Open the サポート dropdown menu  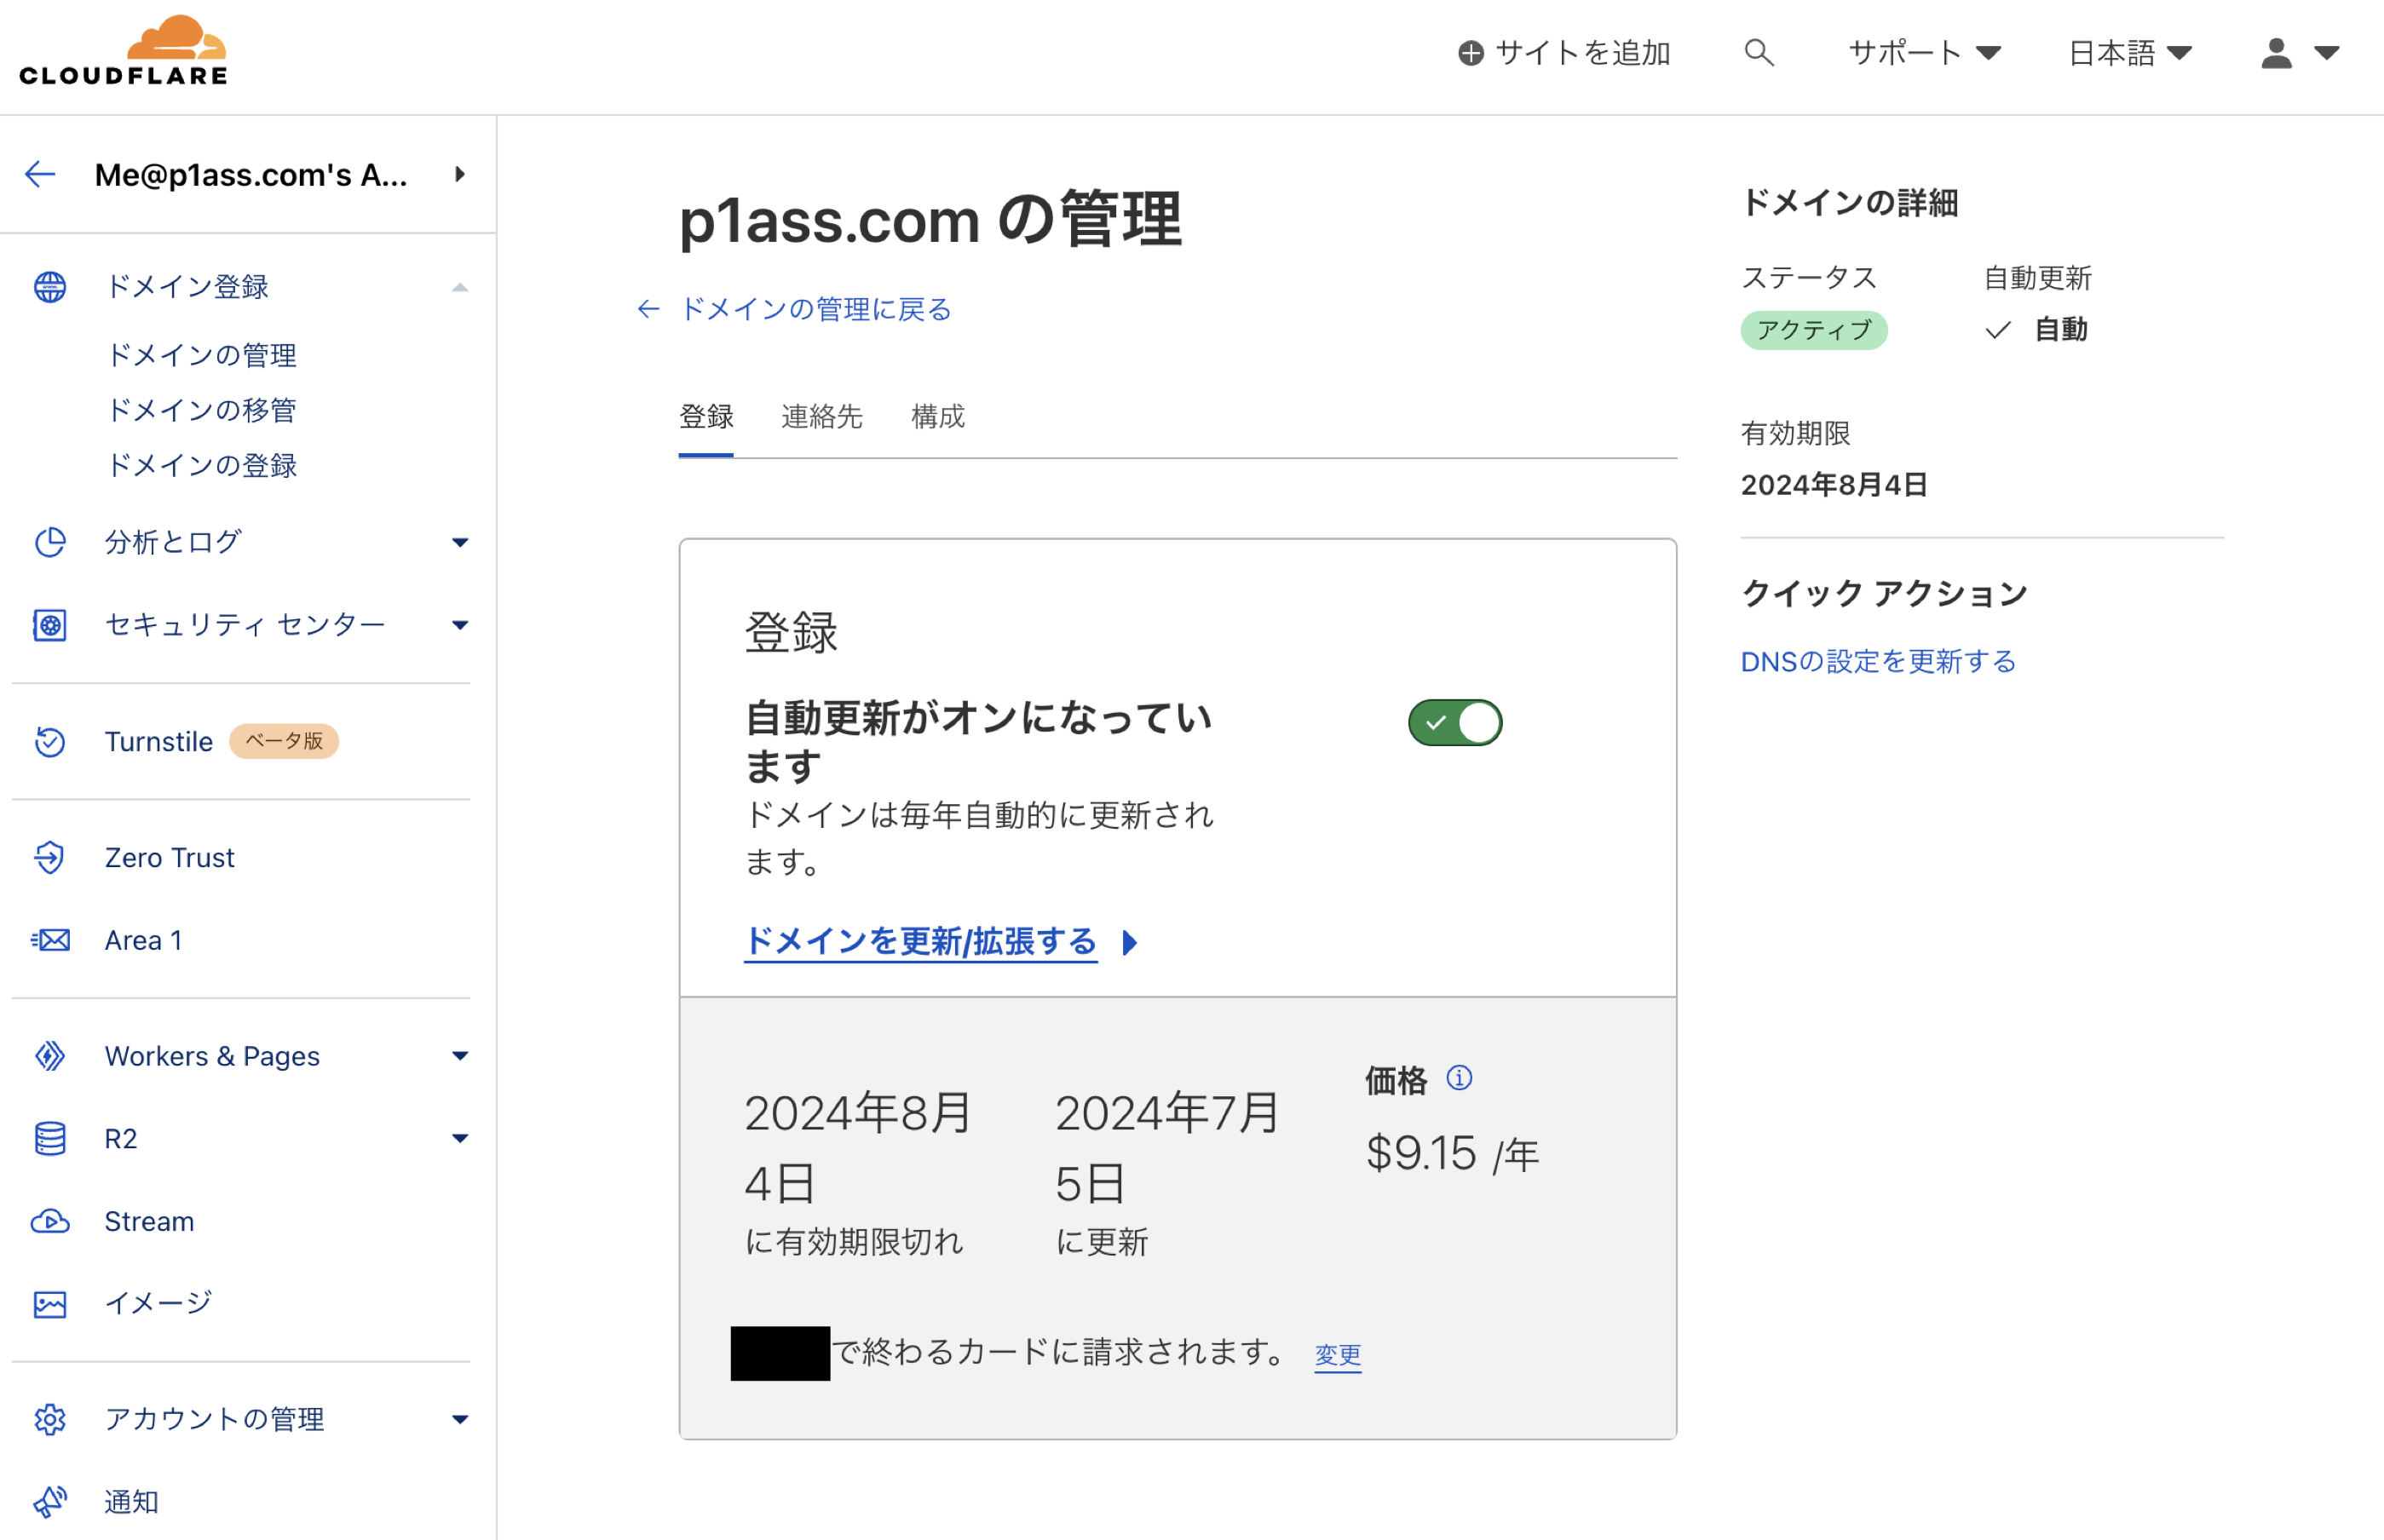[x=1923, y=52]
